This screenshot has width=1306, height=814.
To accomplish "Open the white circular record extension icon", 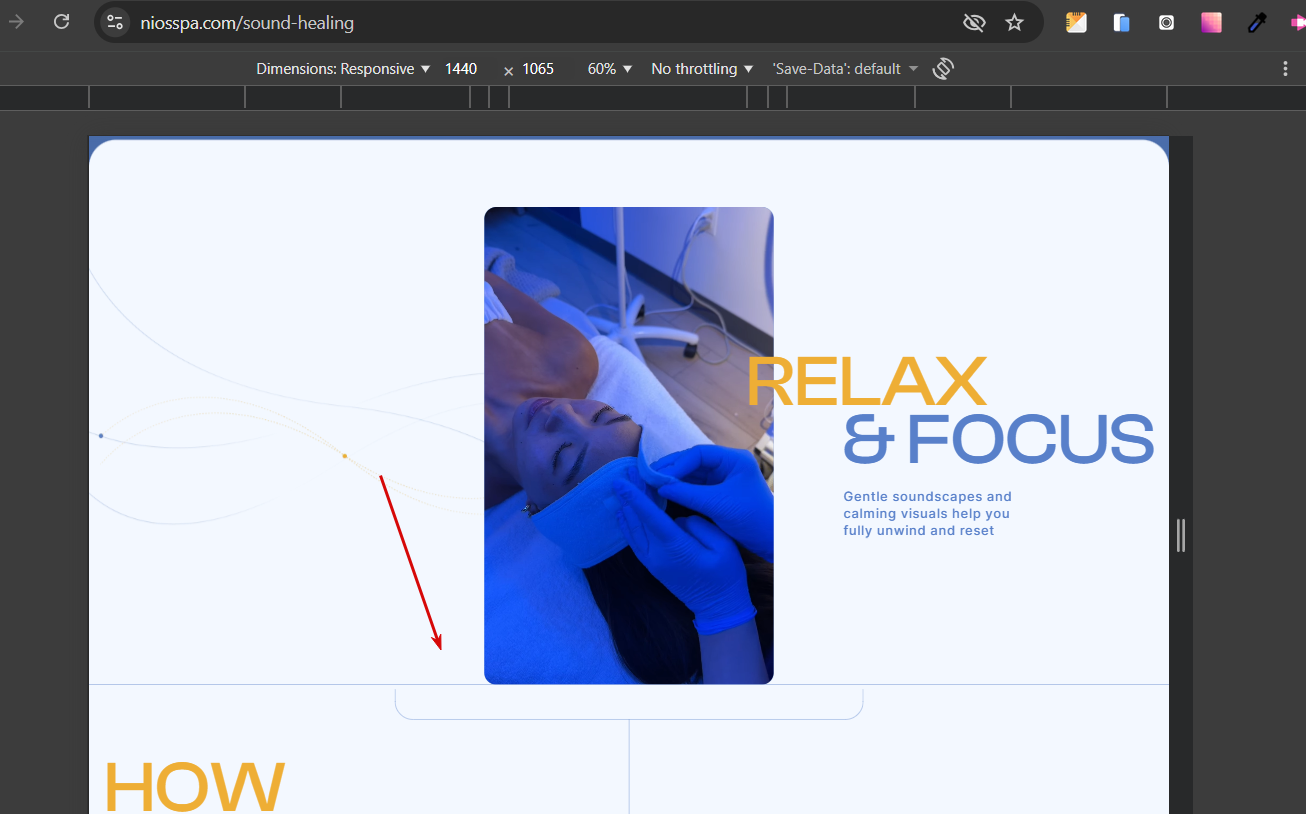I will click(1166, 22).
